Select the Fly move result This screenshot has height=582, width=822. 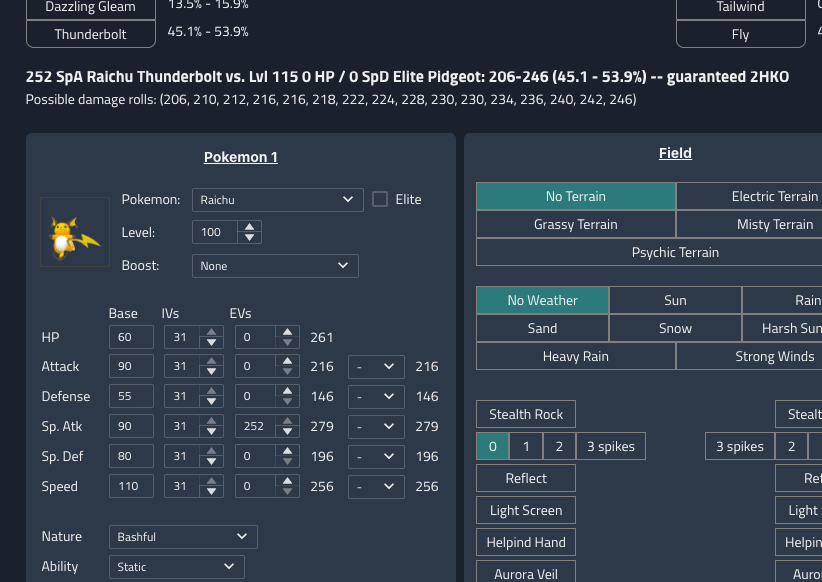point(741,34)
